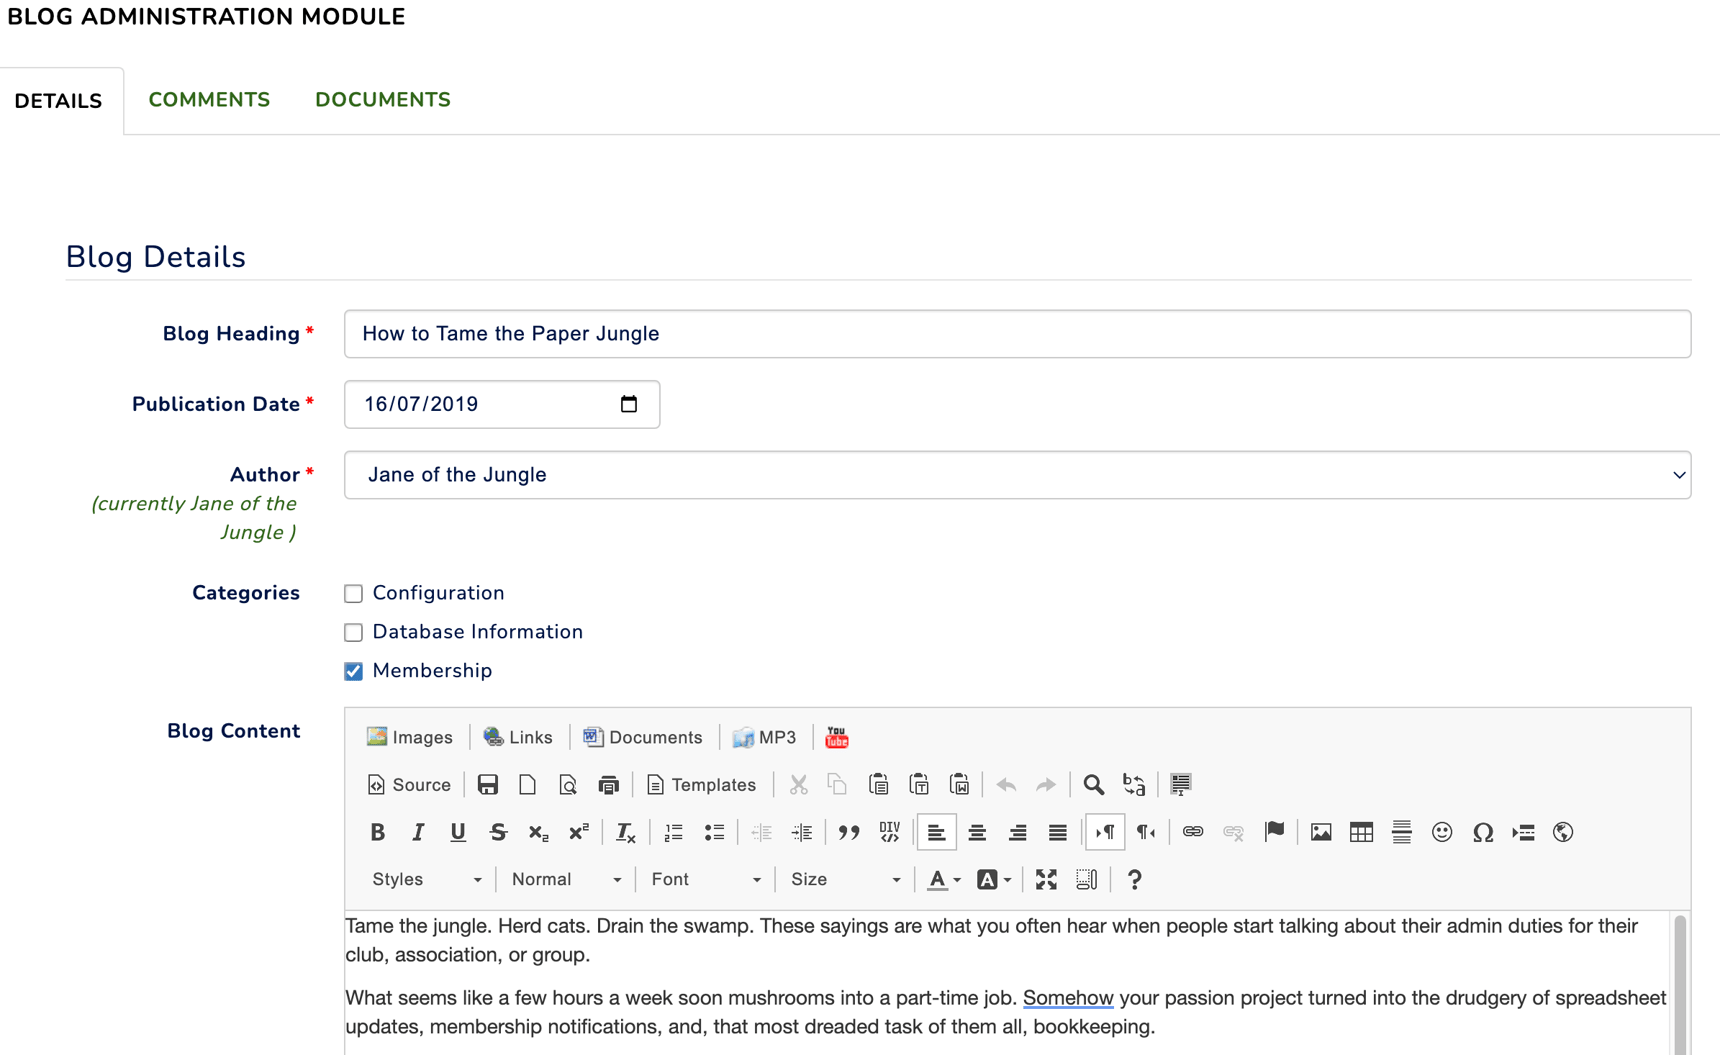Open replace tool
The width and height of the screenshot is (1720, 1055).
1134,785
